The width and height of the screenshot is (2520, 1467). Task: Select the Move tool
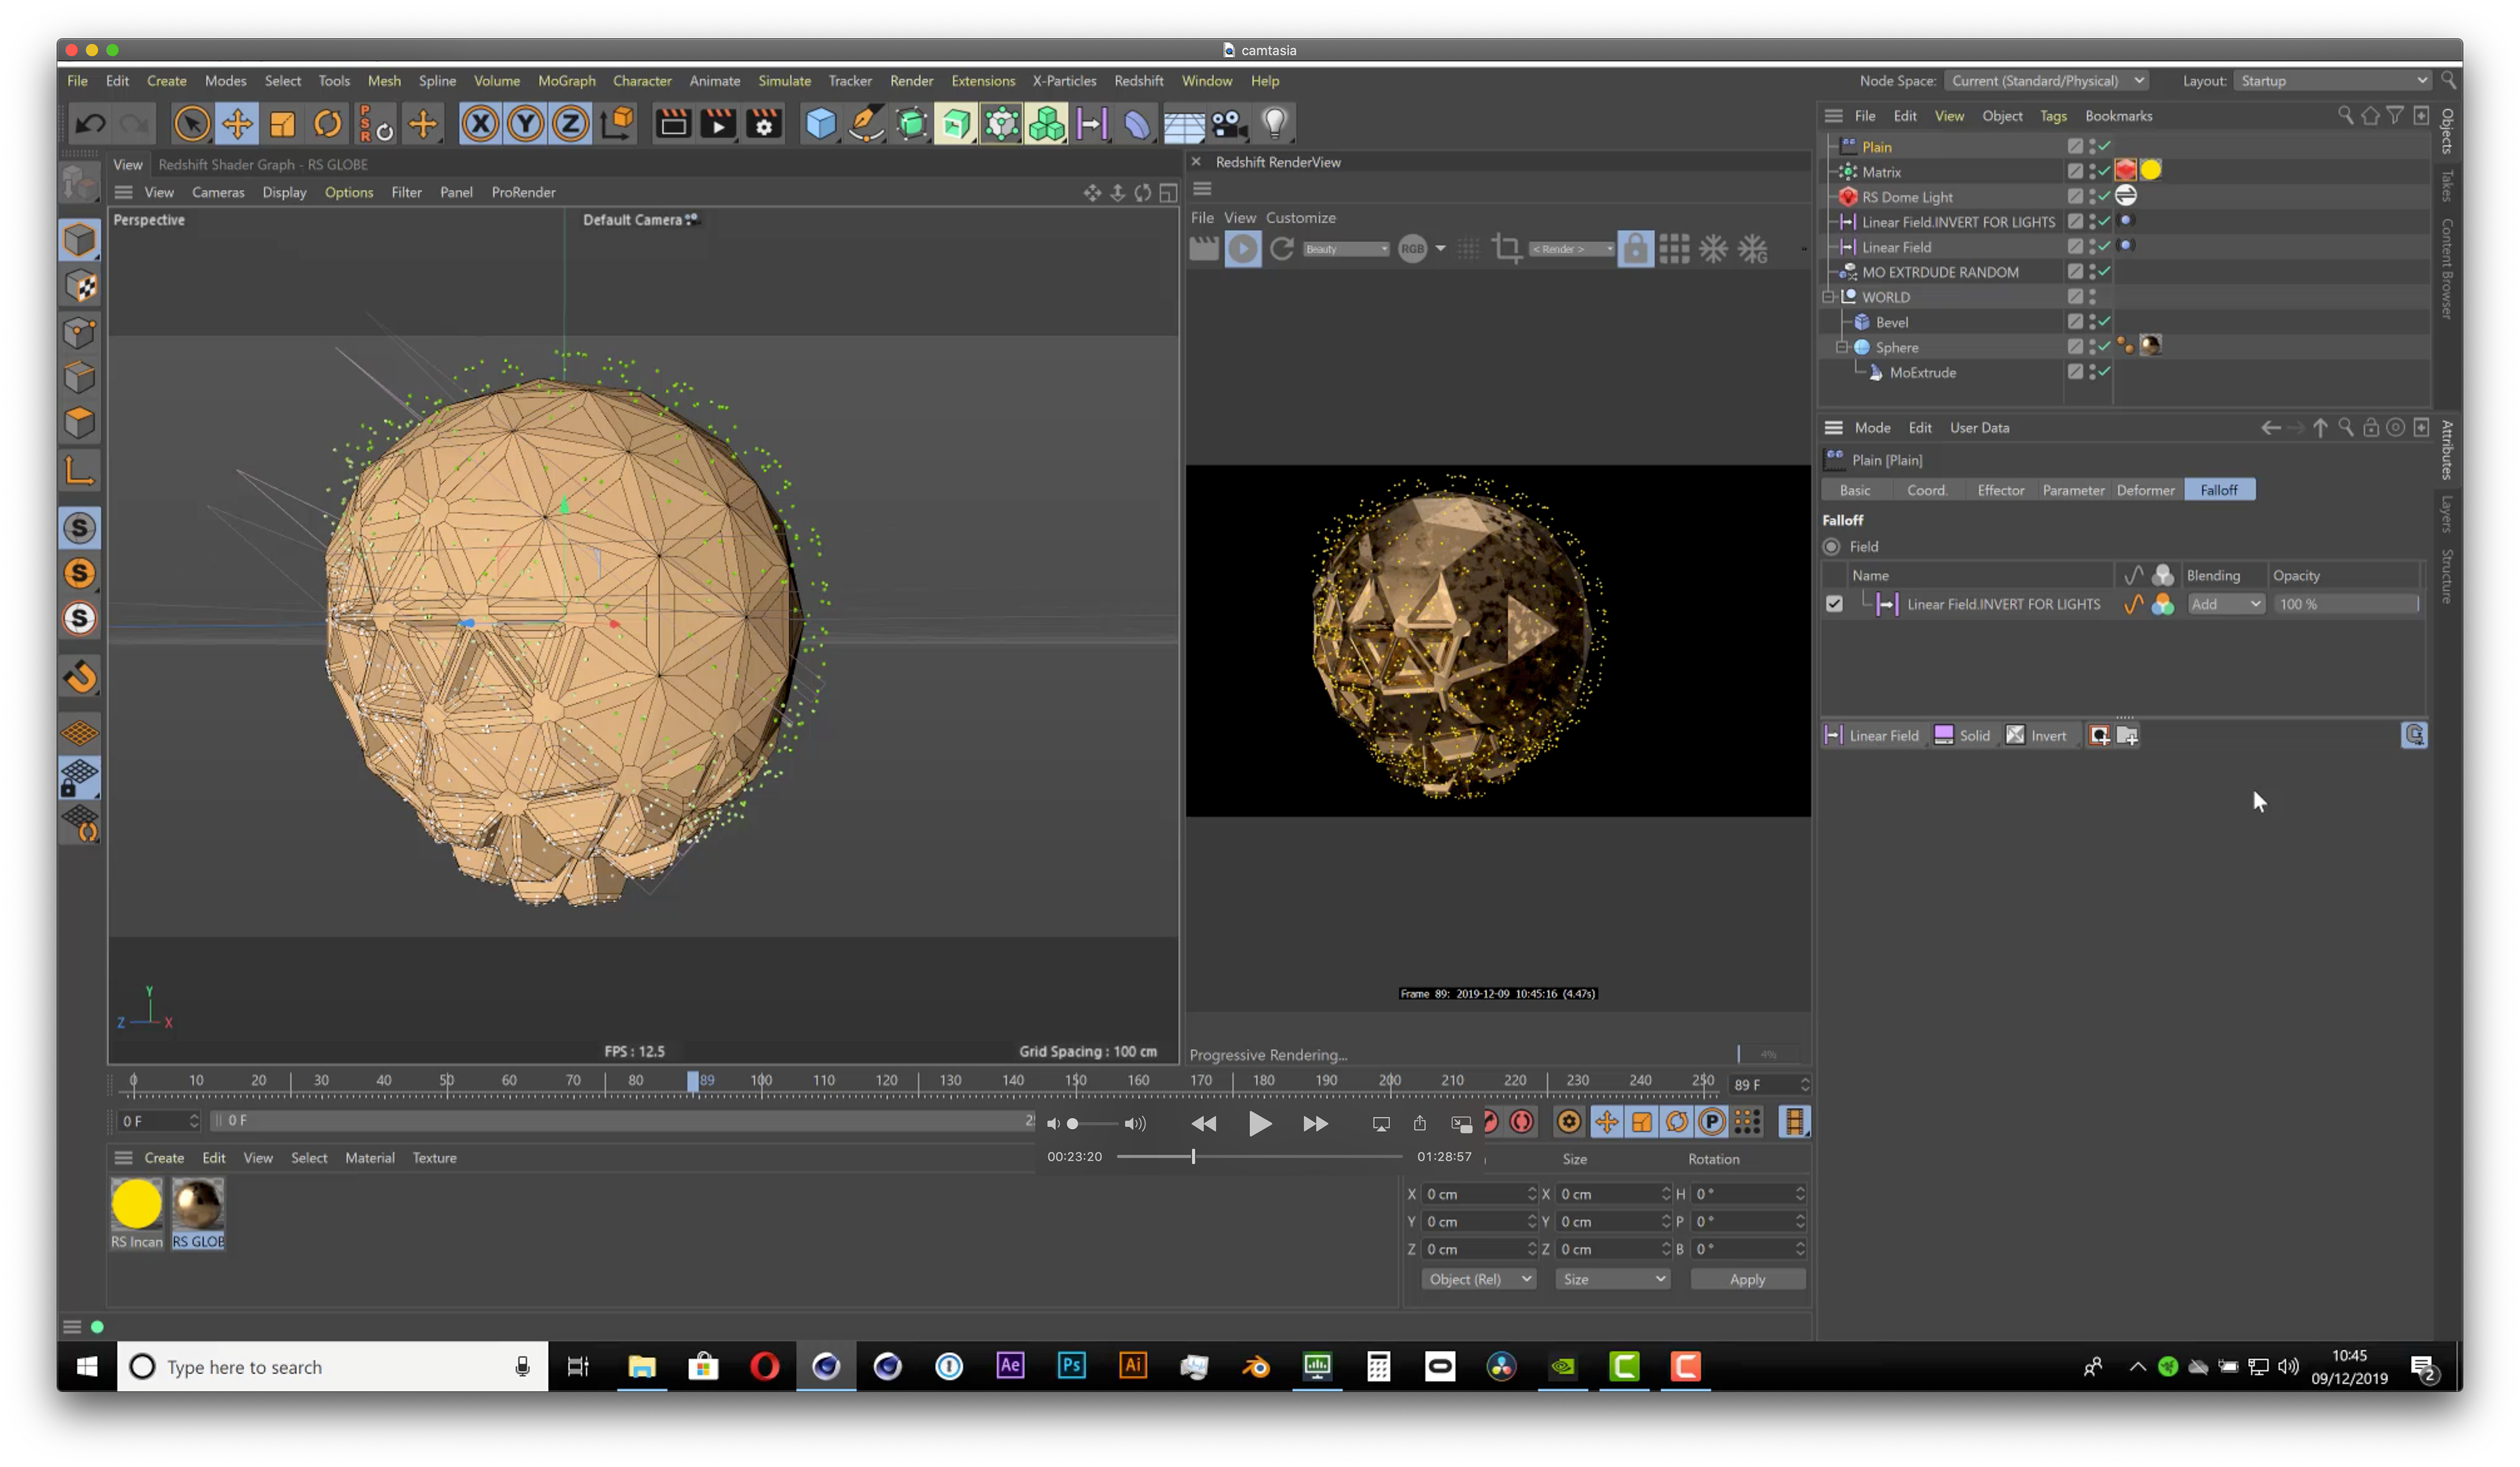point(237,124)
